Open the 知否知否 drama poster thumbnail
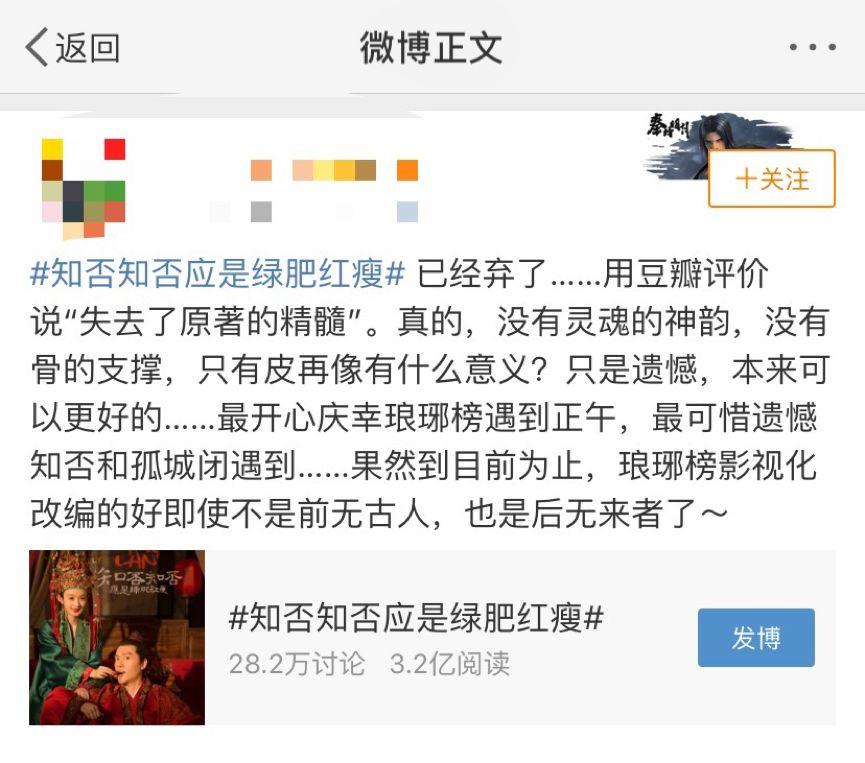The height and width of the screenshot is (763, 865). pos(117,637)
